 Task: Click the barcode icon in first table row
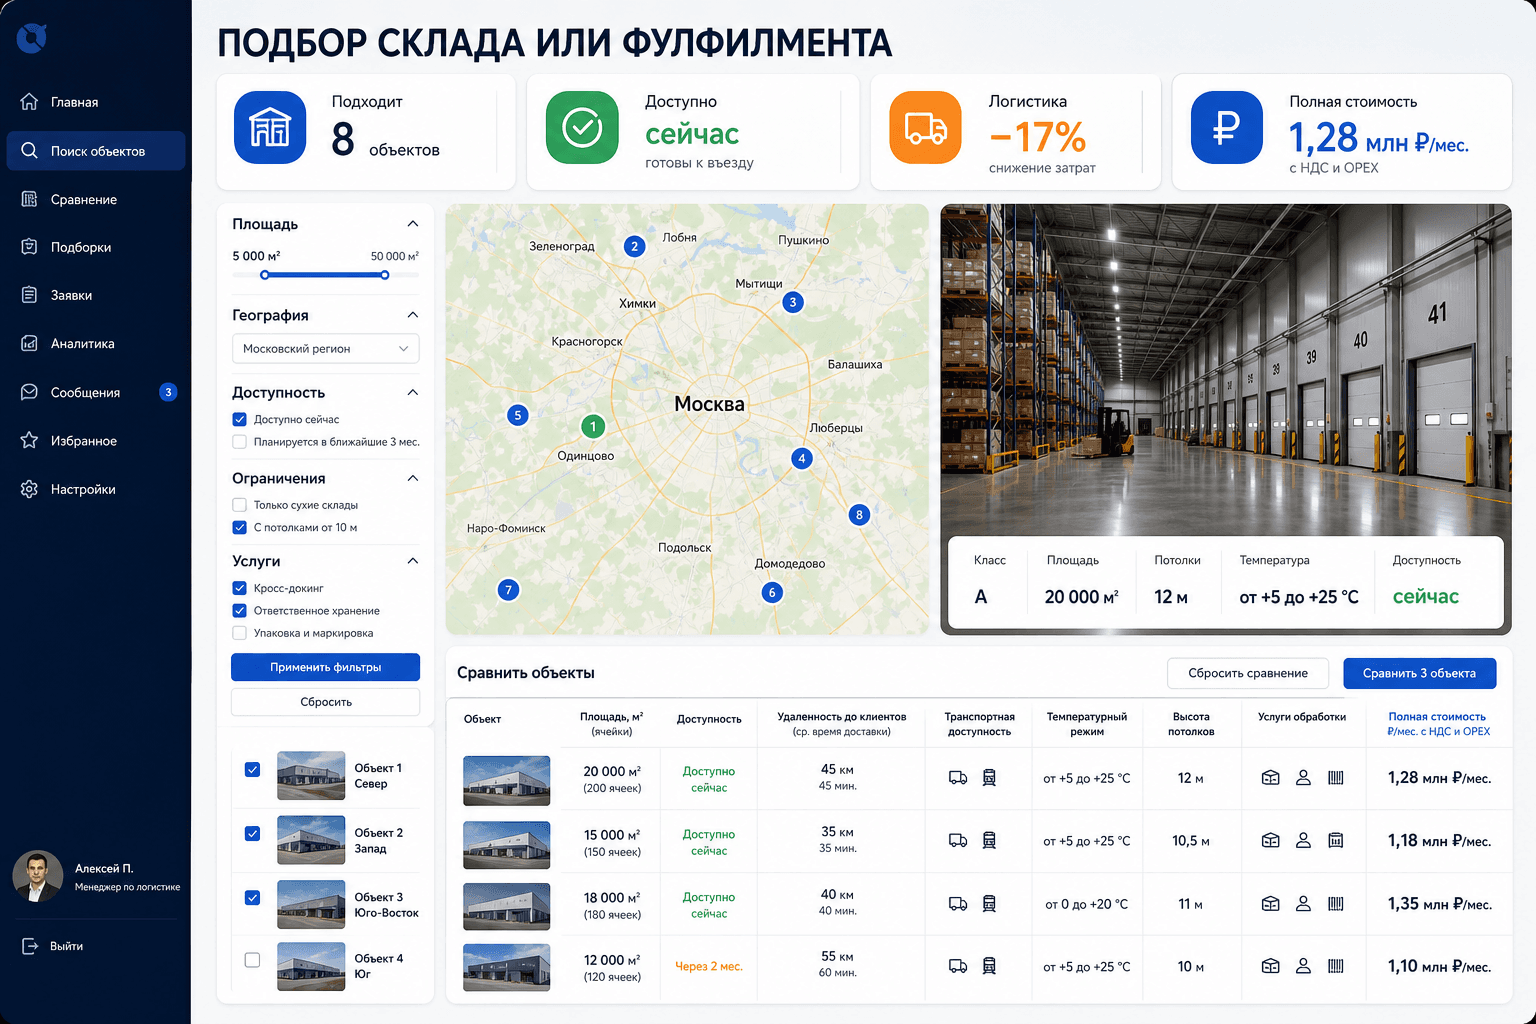click(1335, 778)
